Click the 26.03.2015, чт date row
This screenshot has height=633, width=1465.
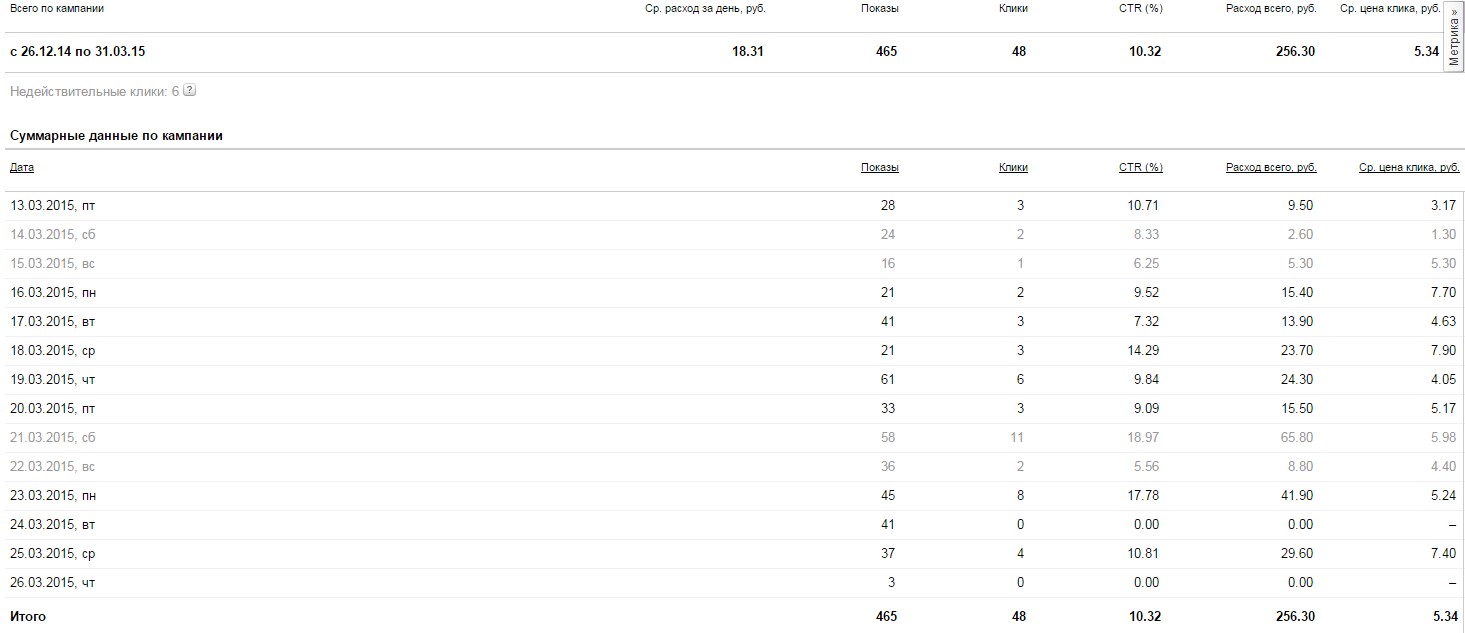(53, 583)
